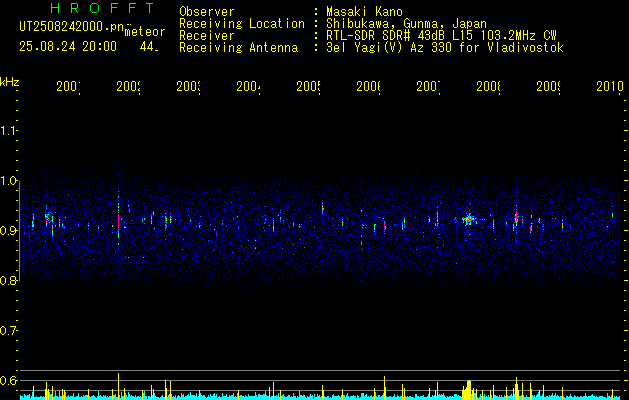The height and width of the screenshot is (400, 629).
Task: Select the date stamp 25.08.24 20:00
Action: point(68,47)
